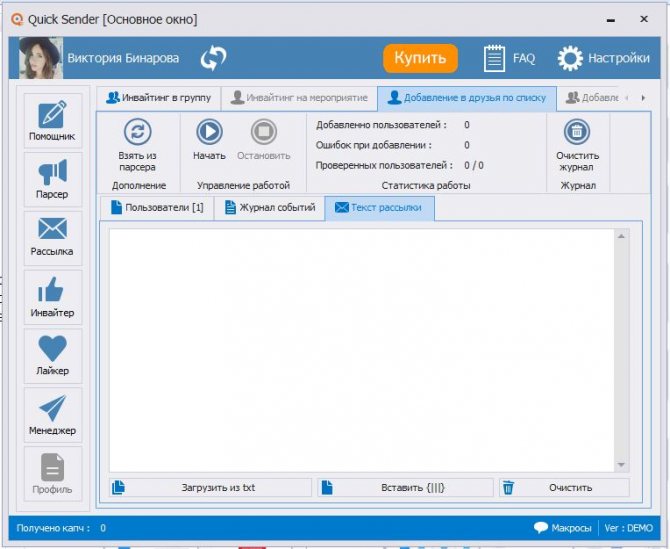Select the Текст рассылки subtab
Viewport: 670px width, 549px height.
[x=379, y=208]
